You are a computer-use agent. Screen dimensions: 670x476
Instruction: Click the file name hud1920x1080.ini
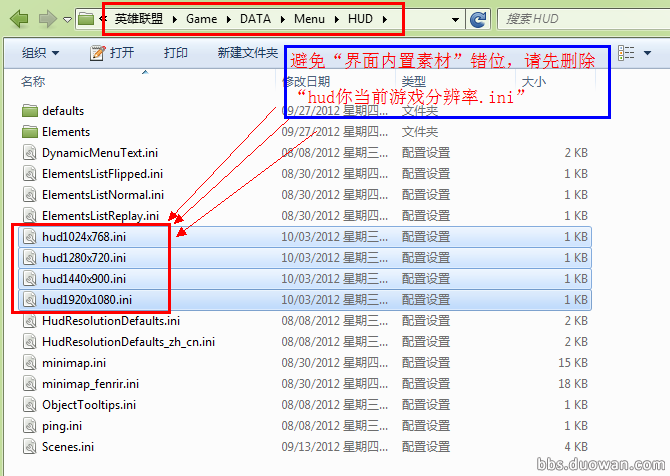point(87,300)
